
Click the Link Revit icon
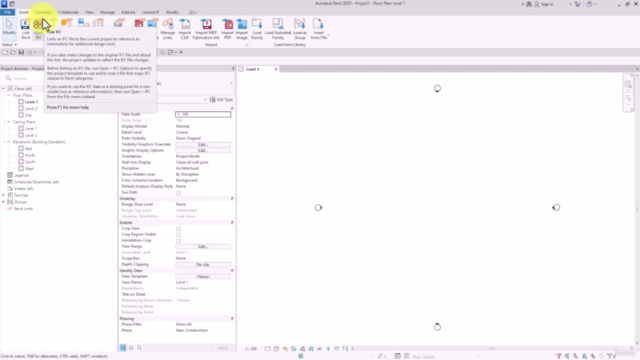[25, 29]
